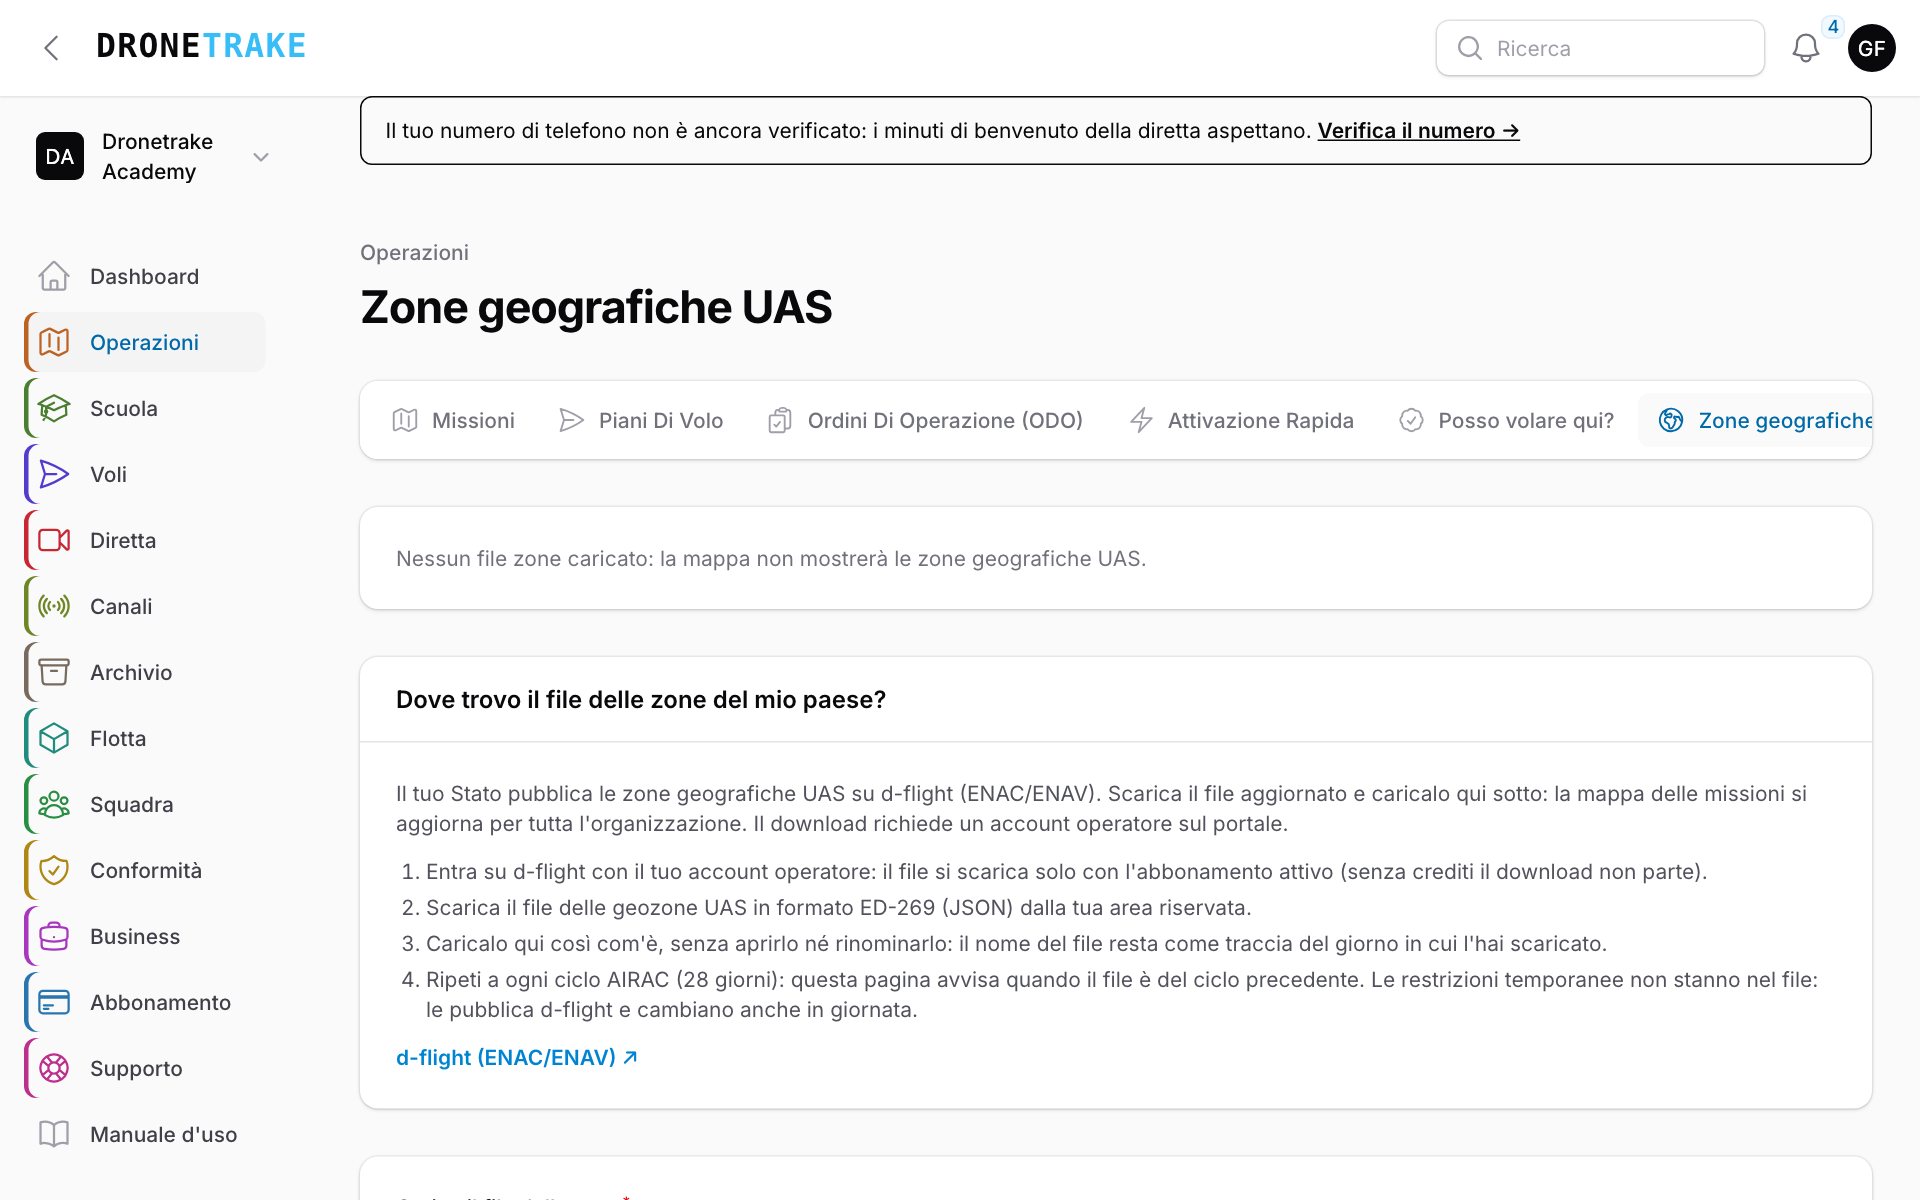Open the Ordini Di Operazione (ODO) tab
Screen dimensions: 1920x1200
coord(925,420)
